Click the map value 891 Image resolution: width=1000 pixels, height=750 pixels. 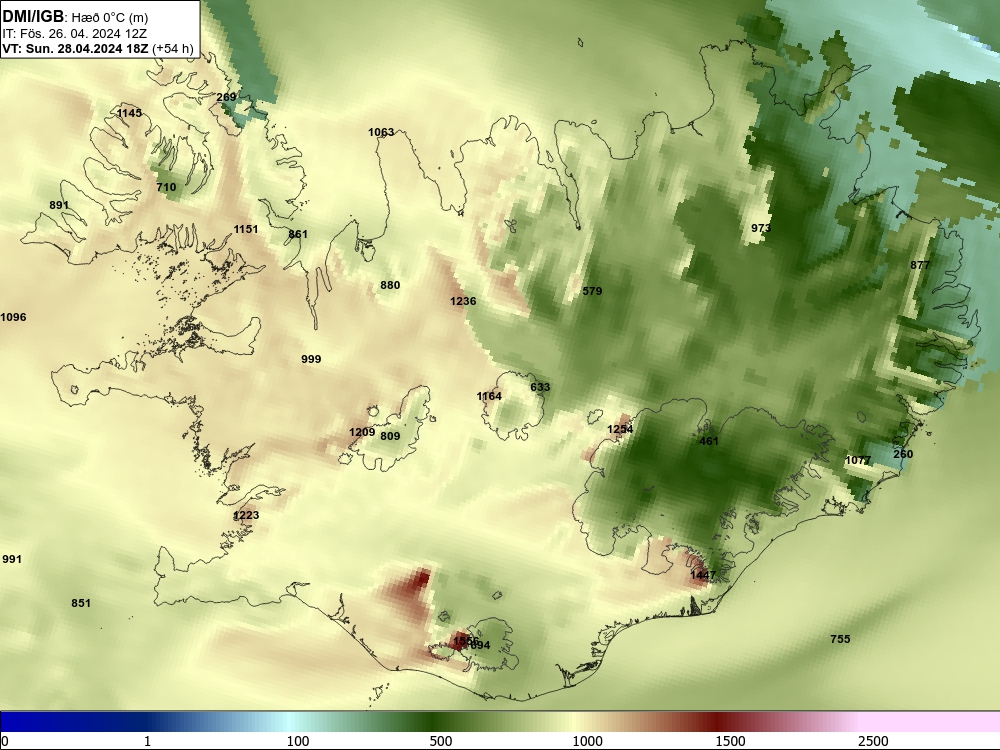point(59,205)
